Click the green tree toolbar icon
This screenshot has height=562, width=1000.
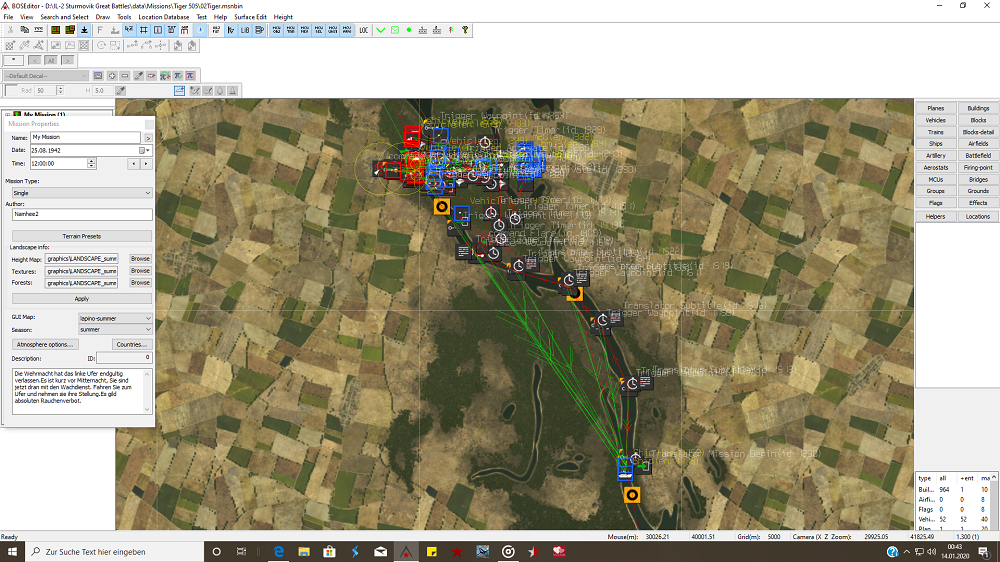tap(451, 30)
